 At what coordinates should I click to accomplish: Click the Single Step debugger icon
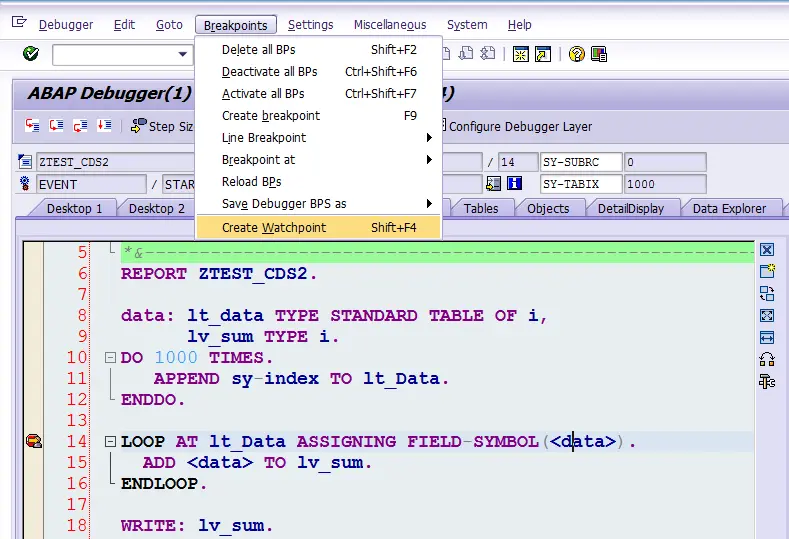(x=32, y=125)
